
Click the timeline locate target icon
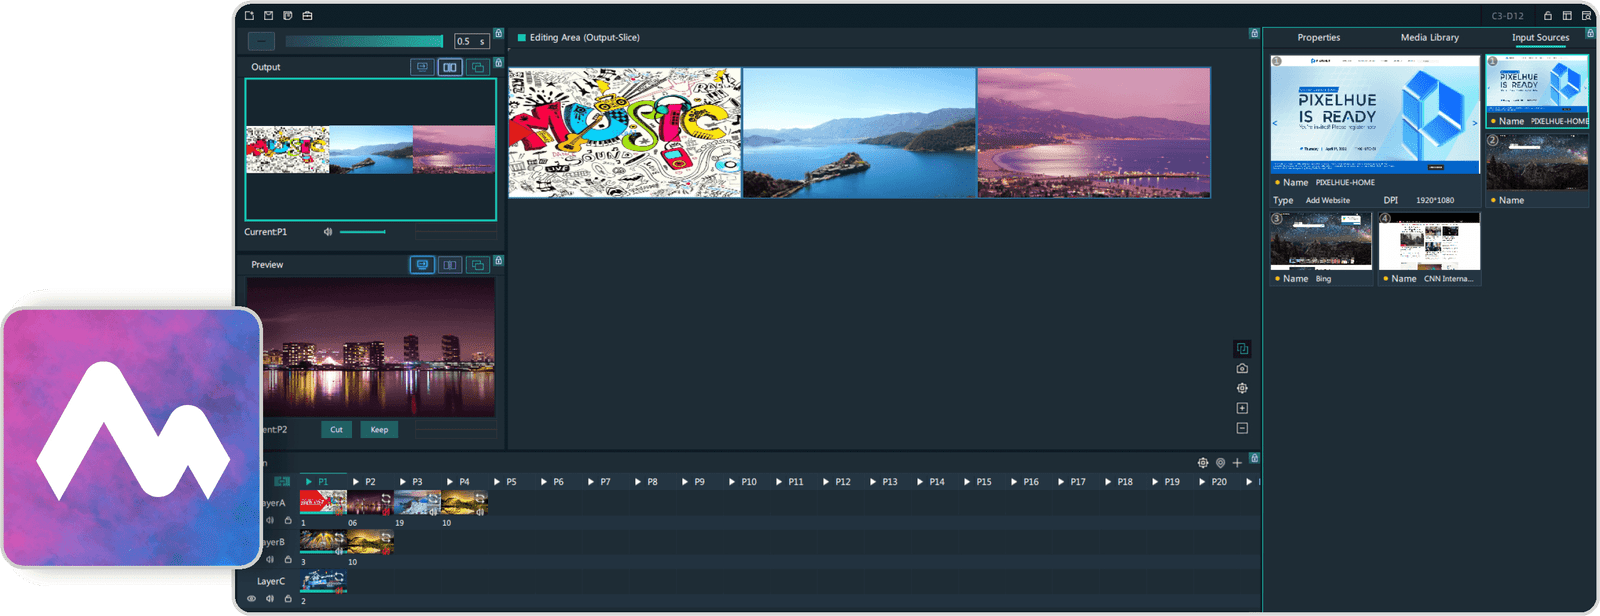click(x=1203, y=463)
